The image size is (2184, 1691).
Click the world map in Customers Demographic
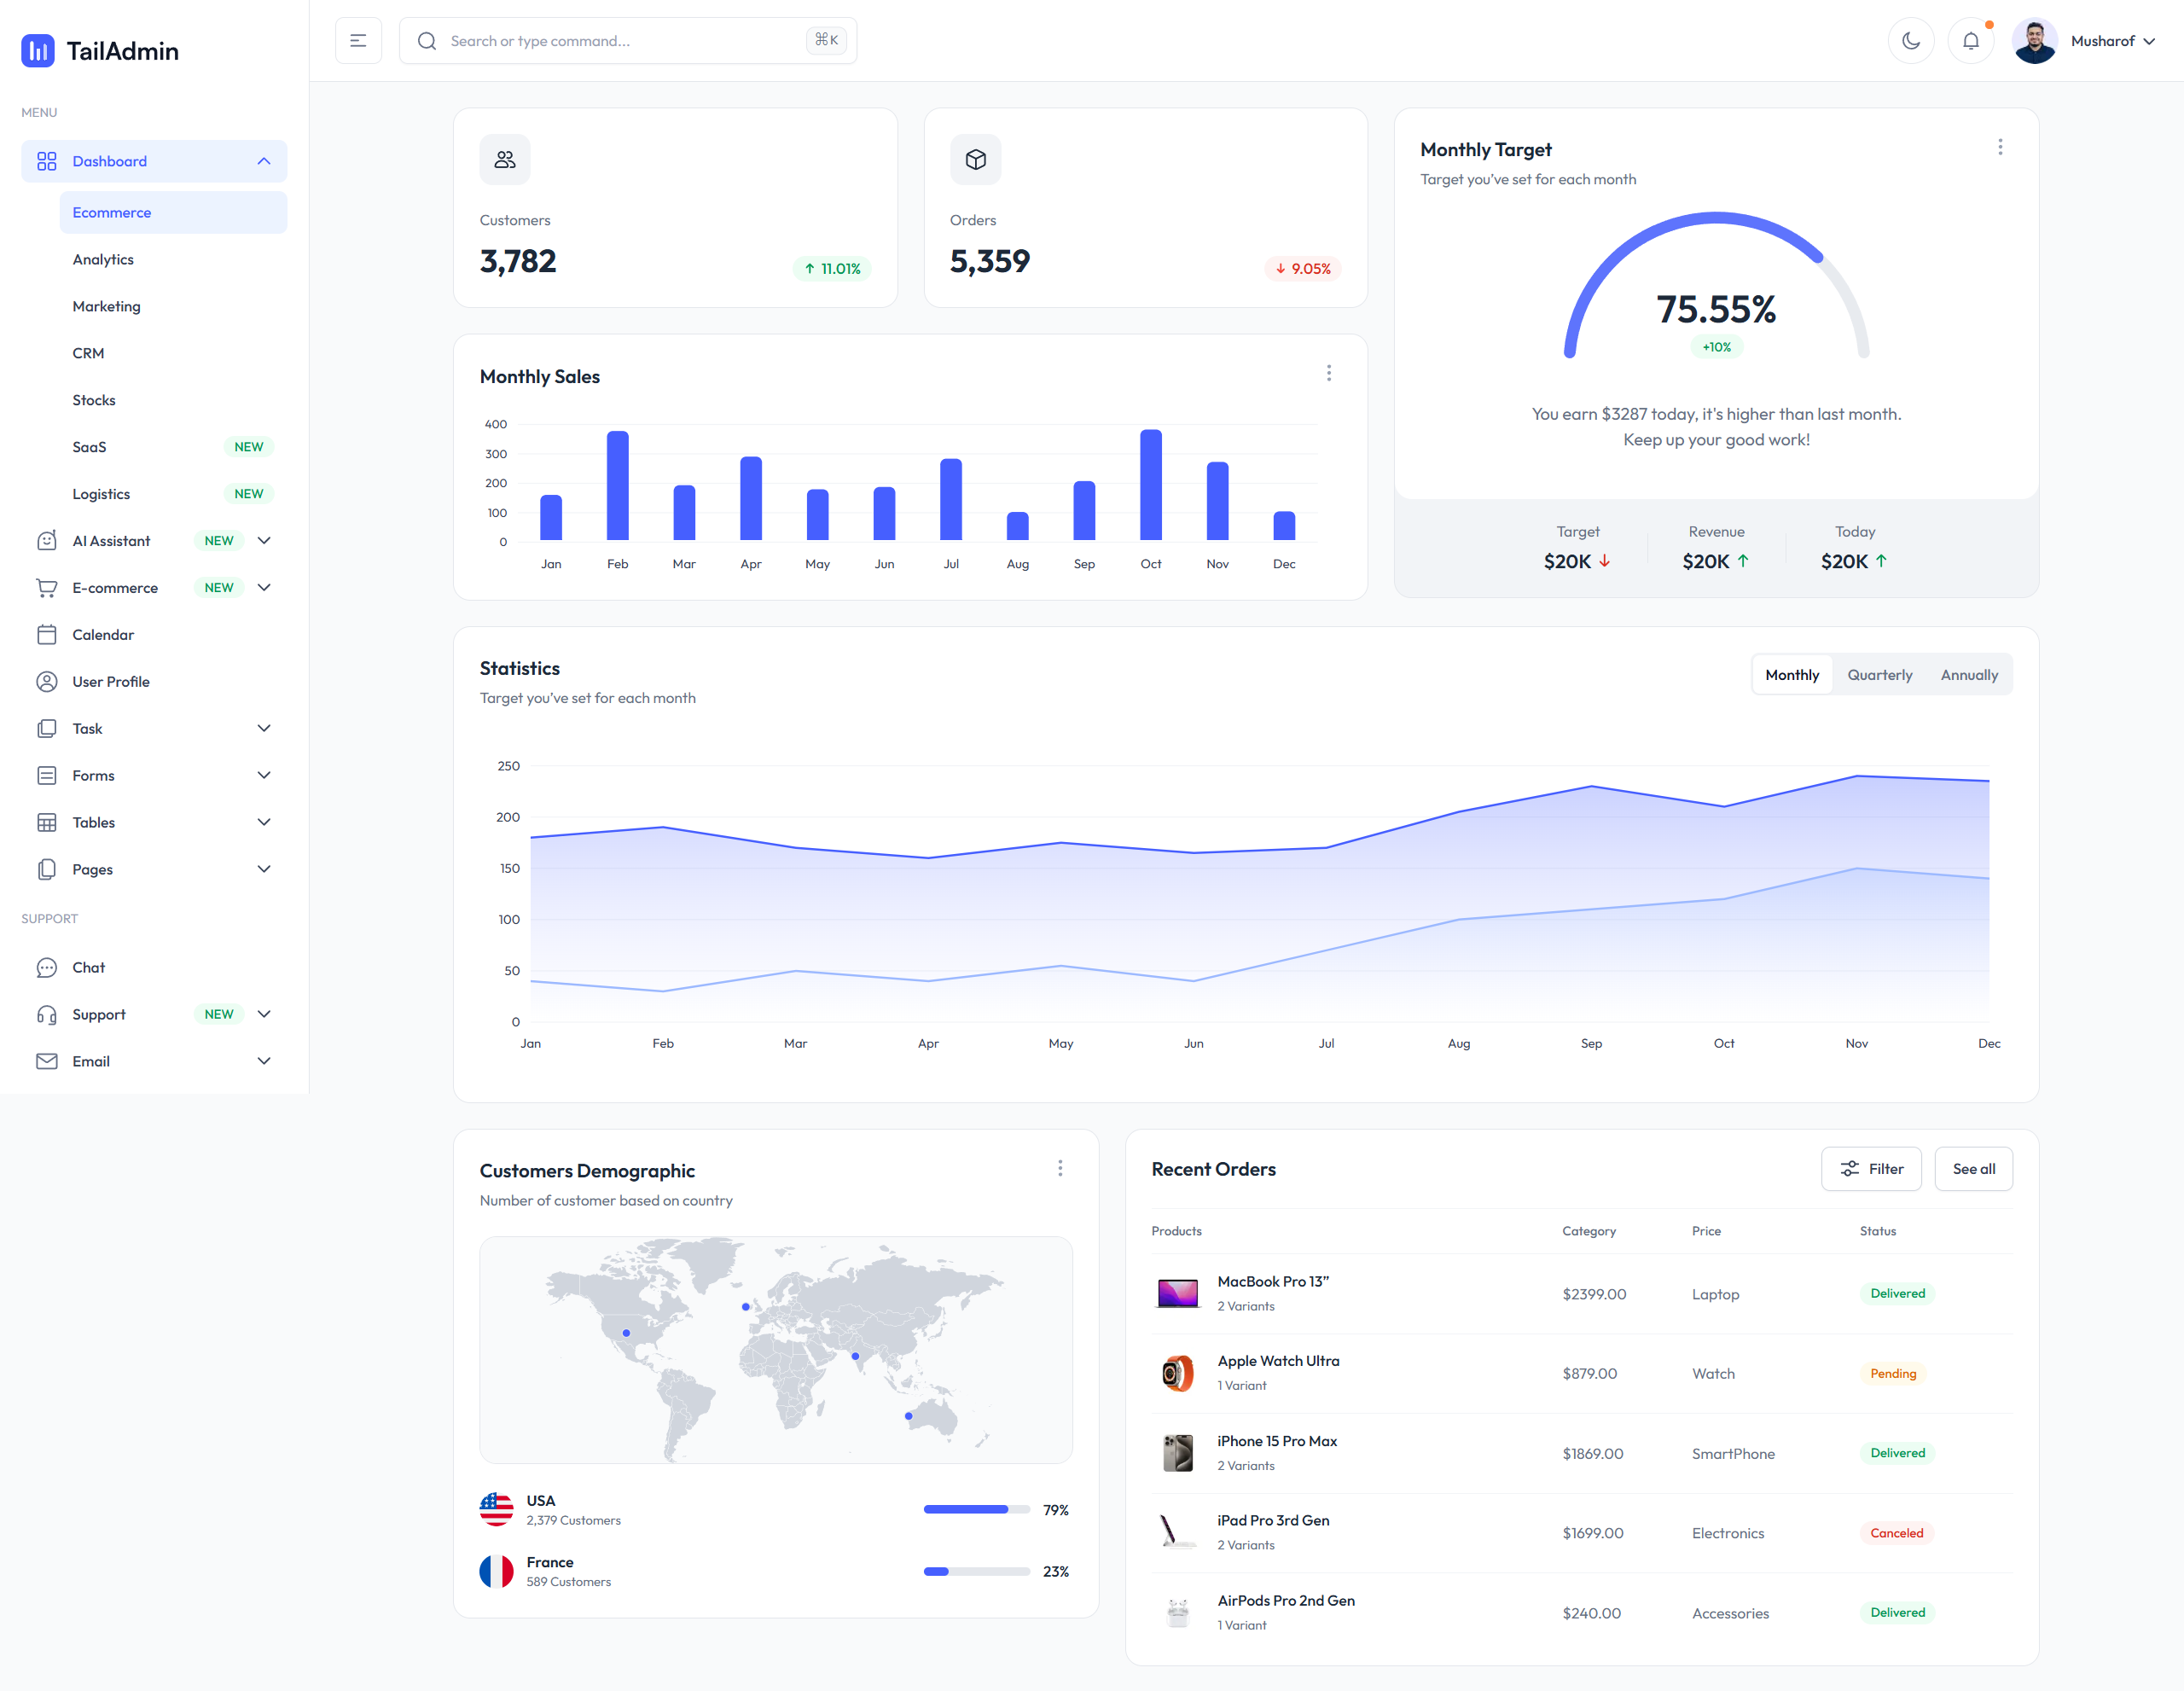point(776,1350)
